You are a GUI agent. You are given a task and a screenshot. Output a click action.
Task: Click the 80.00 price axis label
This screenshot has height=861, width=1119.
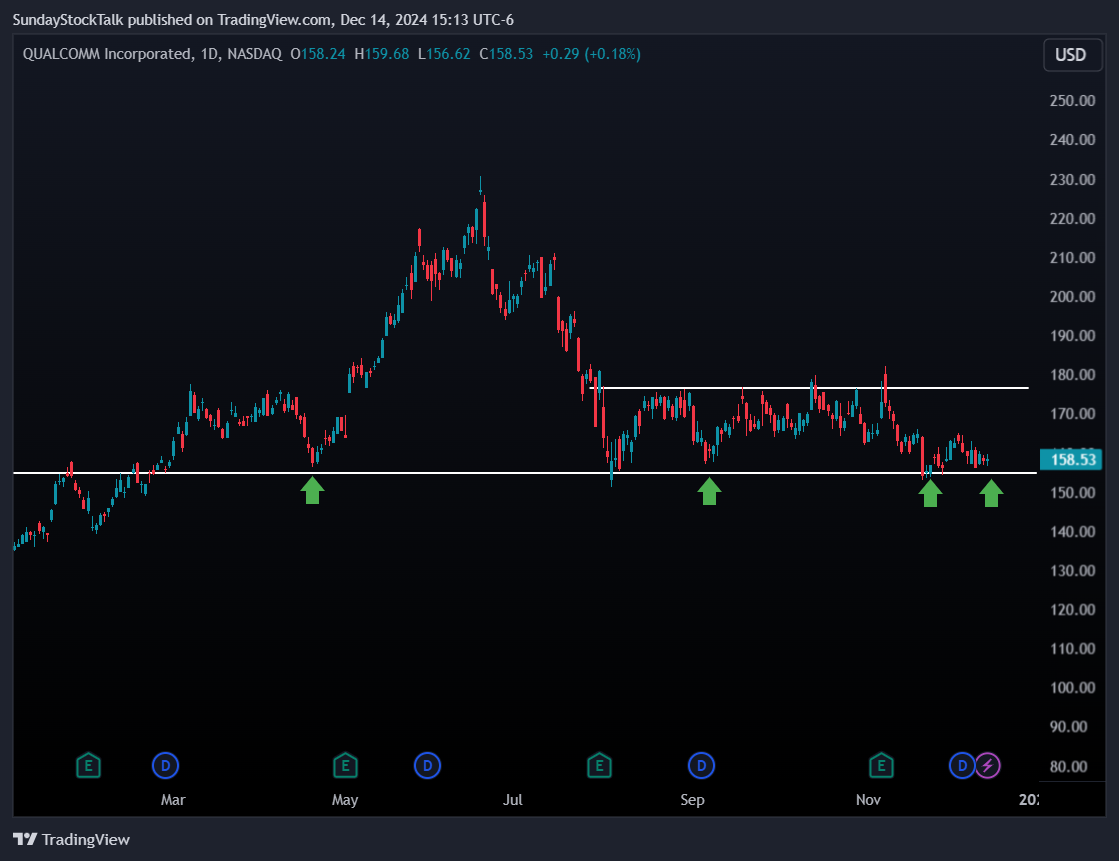coord(1068,767)
